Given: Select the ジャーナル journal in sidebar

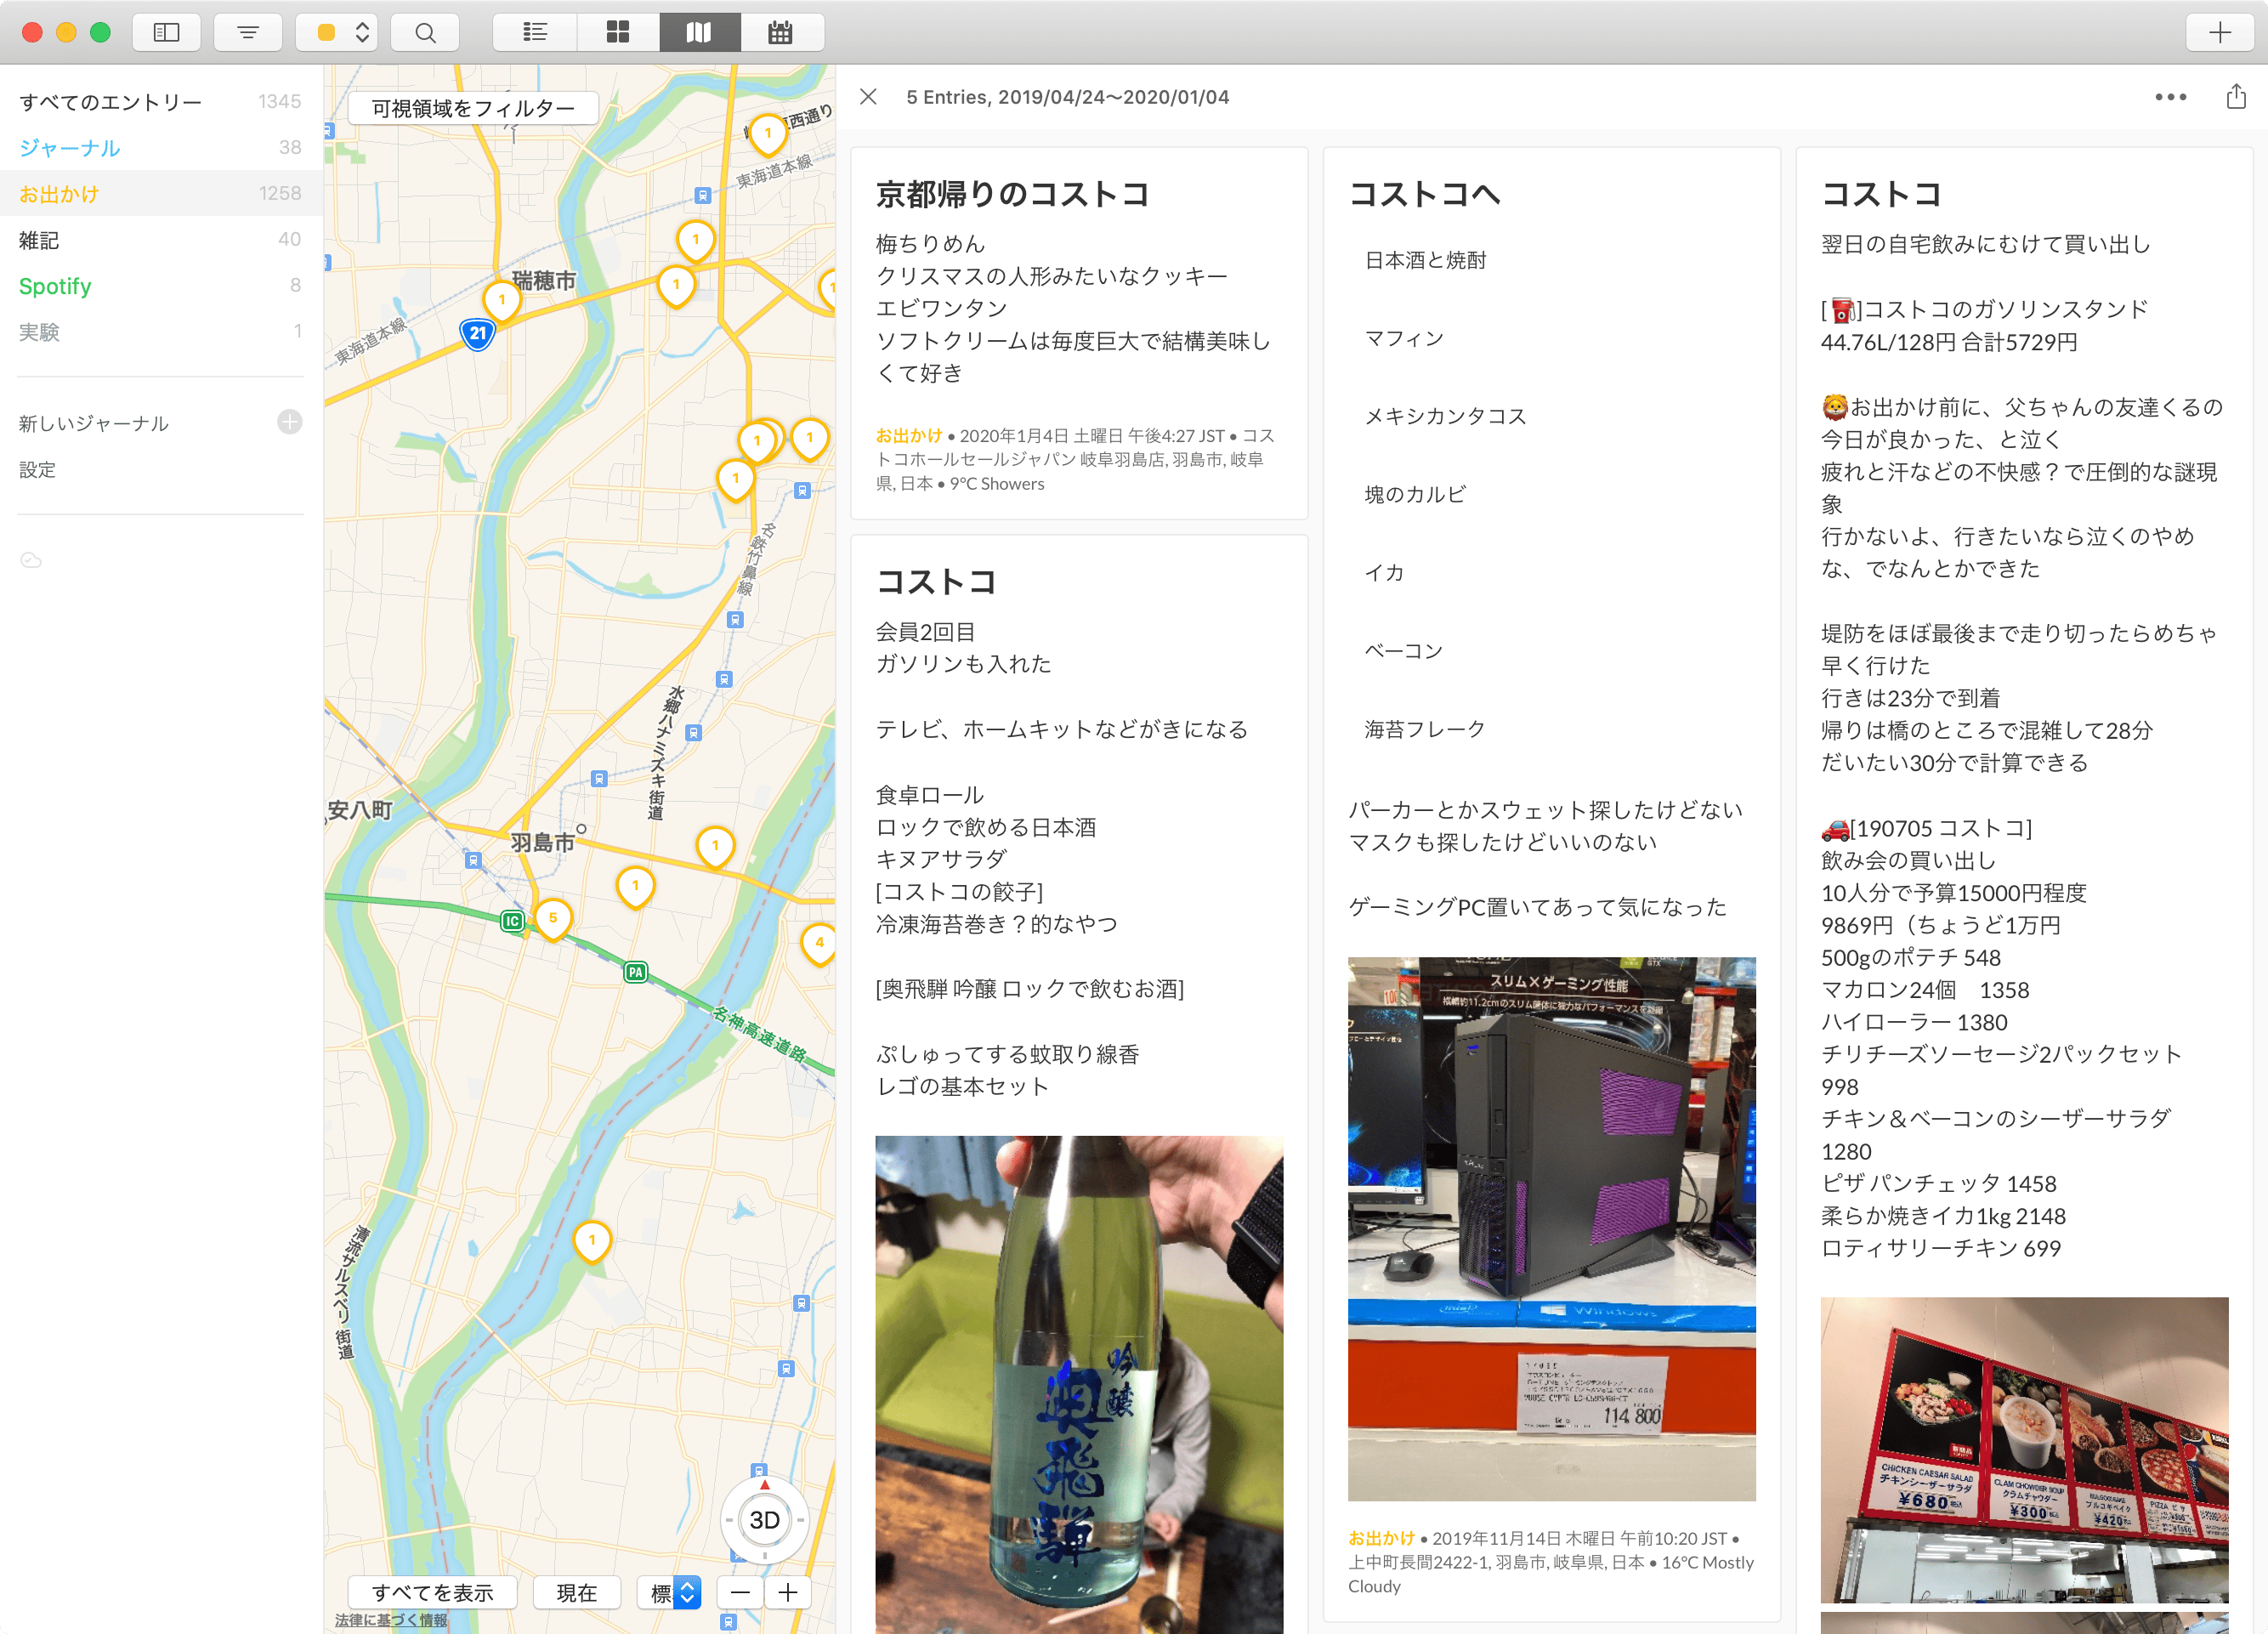Looking at the screenshot, I should pyautogui.click(x=70, y=148).
